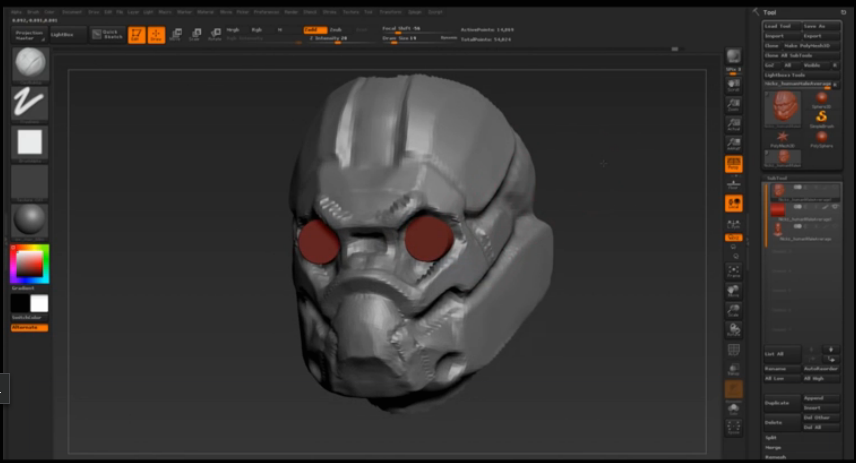Enable Draw mode button
Viewport: 856px width, 463px height.
point(156,35)
